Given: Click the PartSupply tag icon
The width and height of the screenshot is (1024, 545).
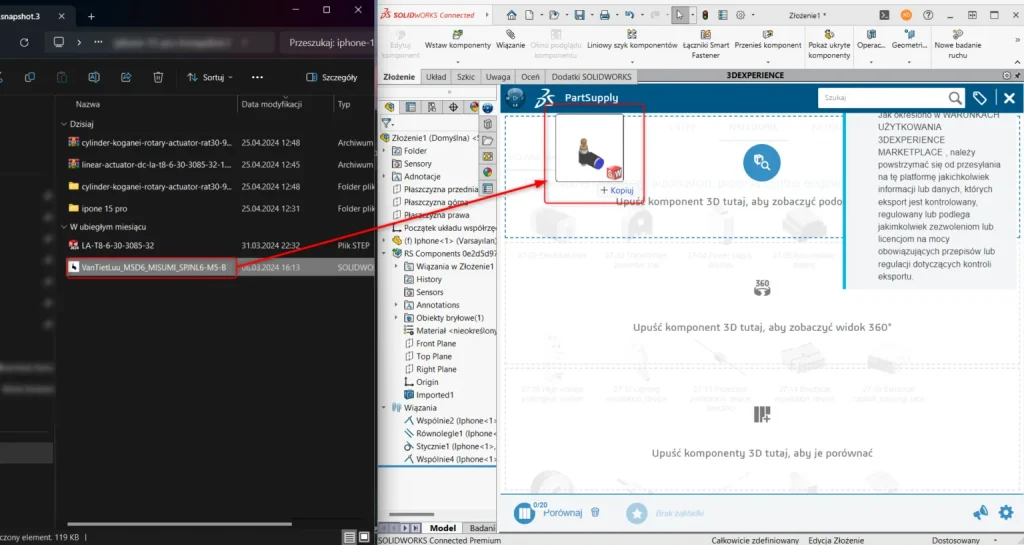Looking at the screenshot, I should click(980, 98).
